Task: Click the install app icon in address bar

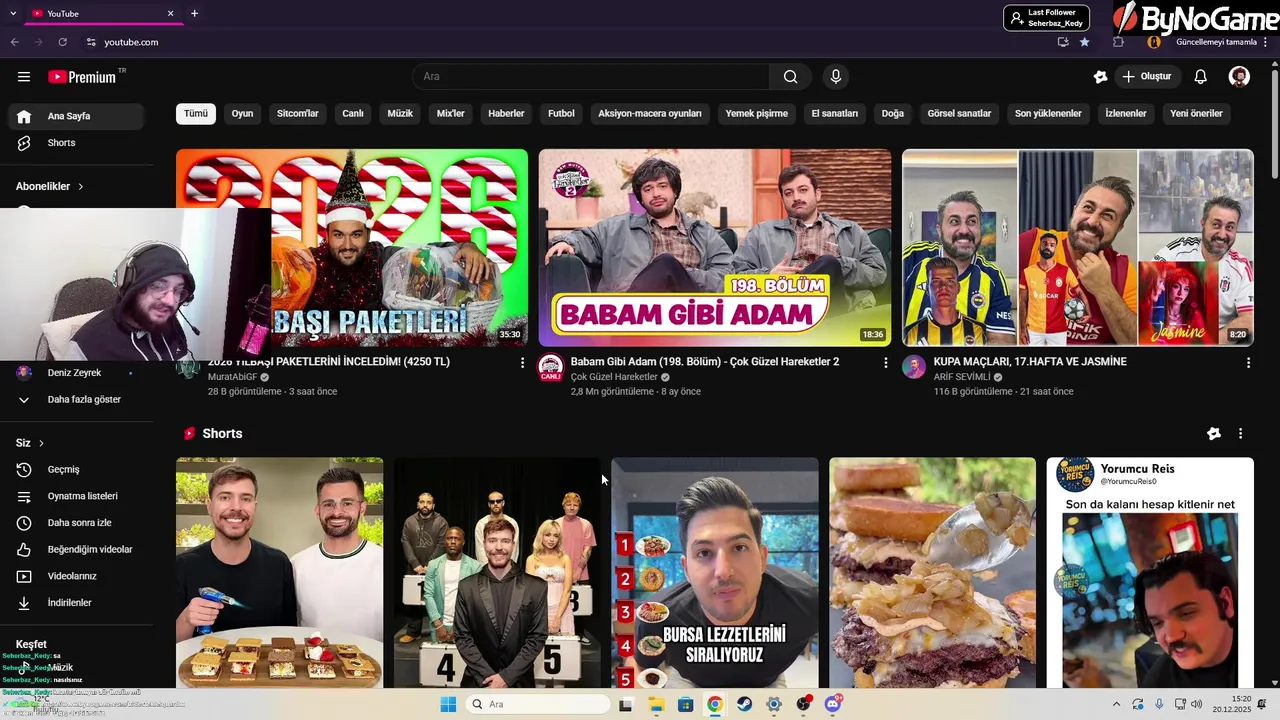Action: coord(1063,42)
